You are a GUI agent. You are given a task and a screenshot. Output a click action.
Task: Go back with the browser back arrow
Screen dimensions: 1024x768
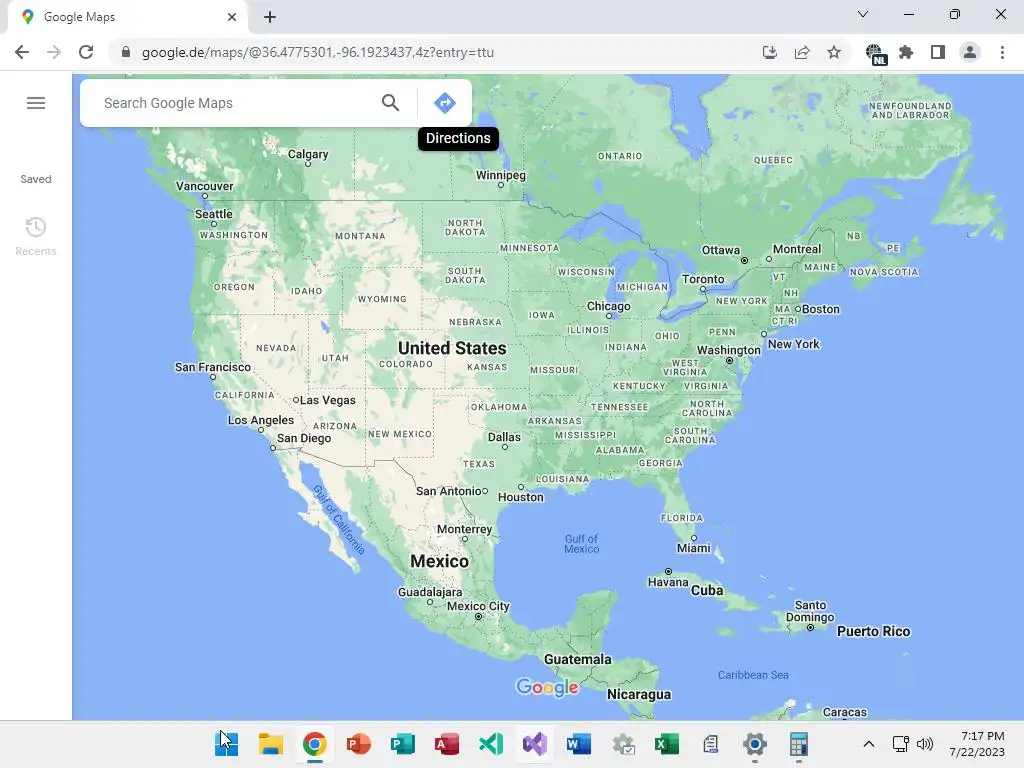(22, 52)
